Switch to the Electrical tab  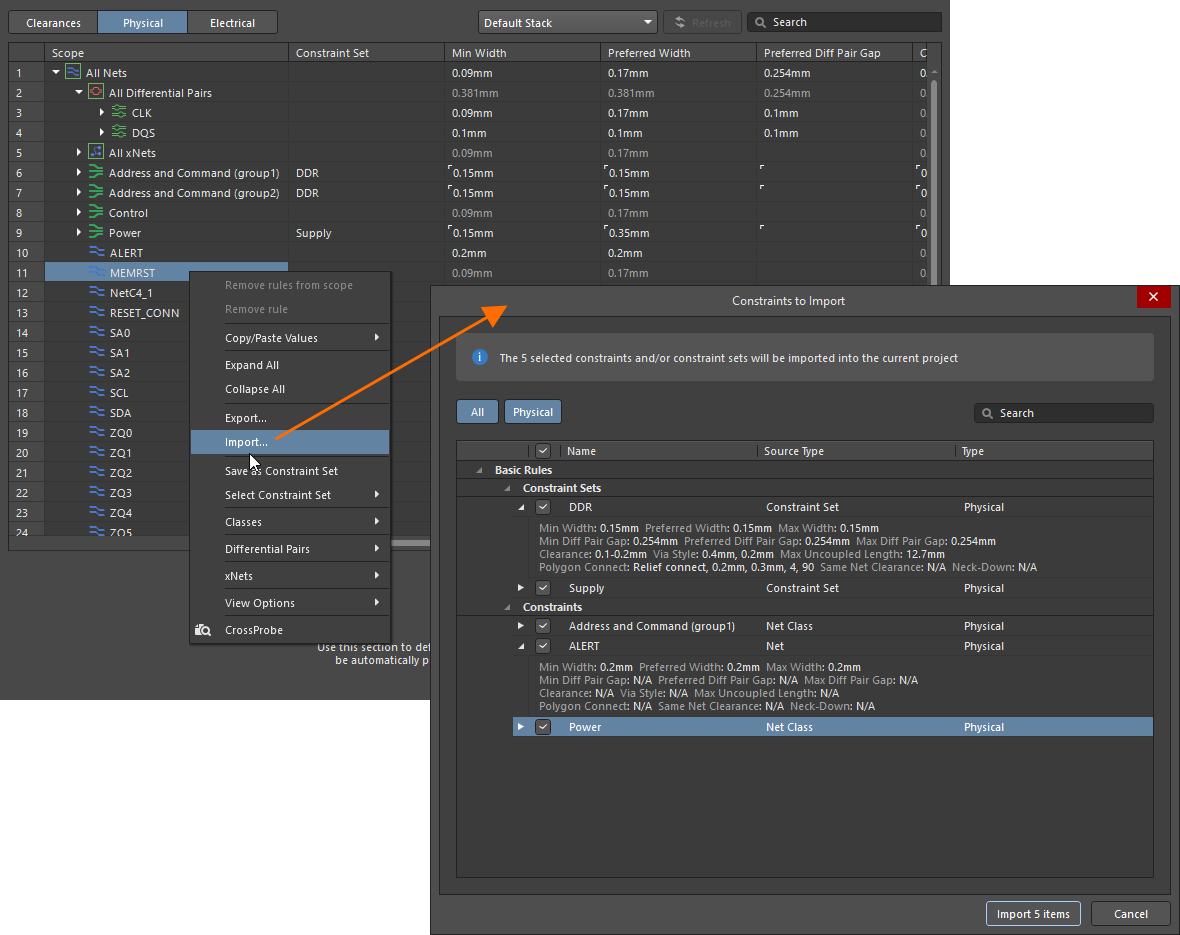pos(232,22)
